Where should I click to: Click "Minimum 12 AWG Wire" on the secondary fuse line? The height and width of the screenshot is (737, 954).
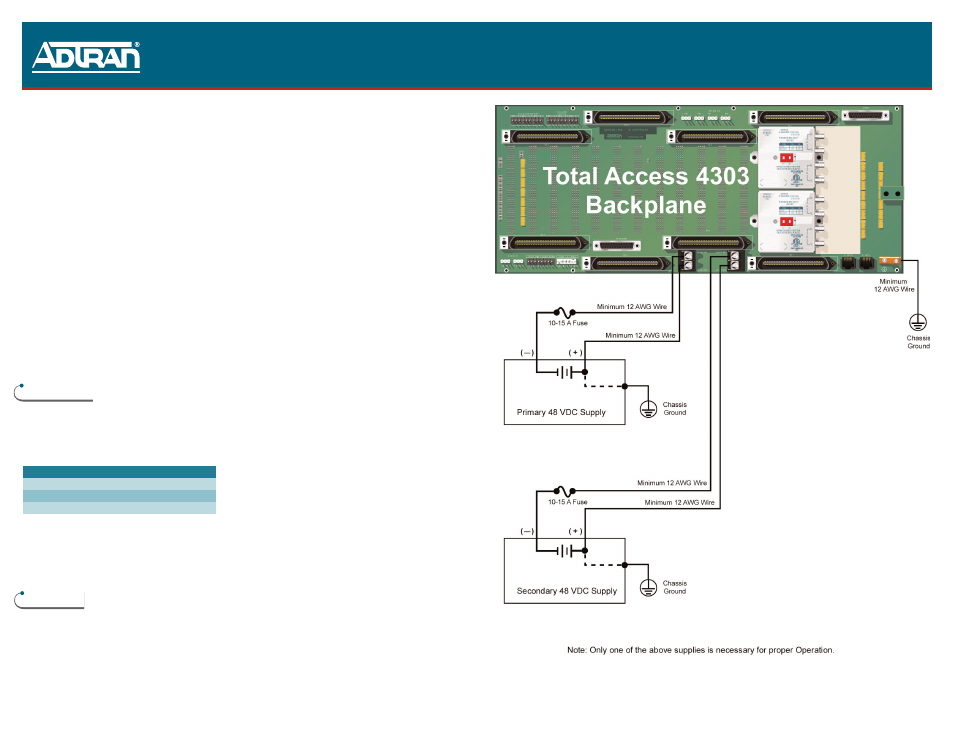[x=672, y=483]
